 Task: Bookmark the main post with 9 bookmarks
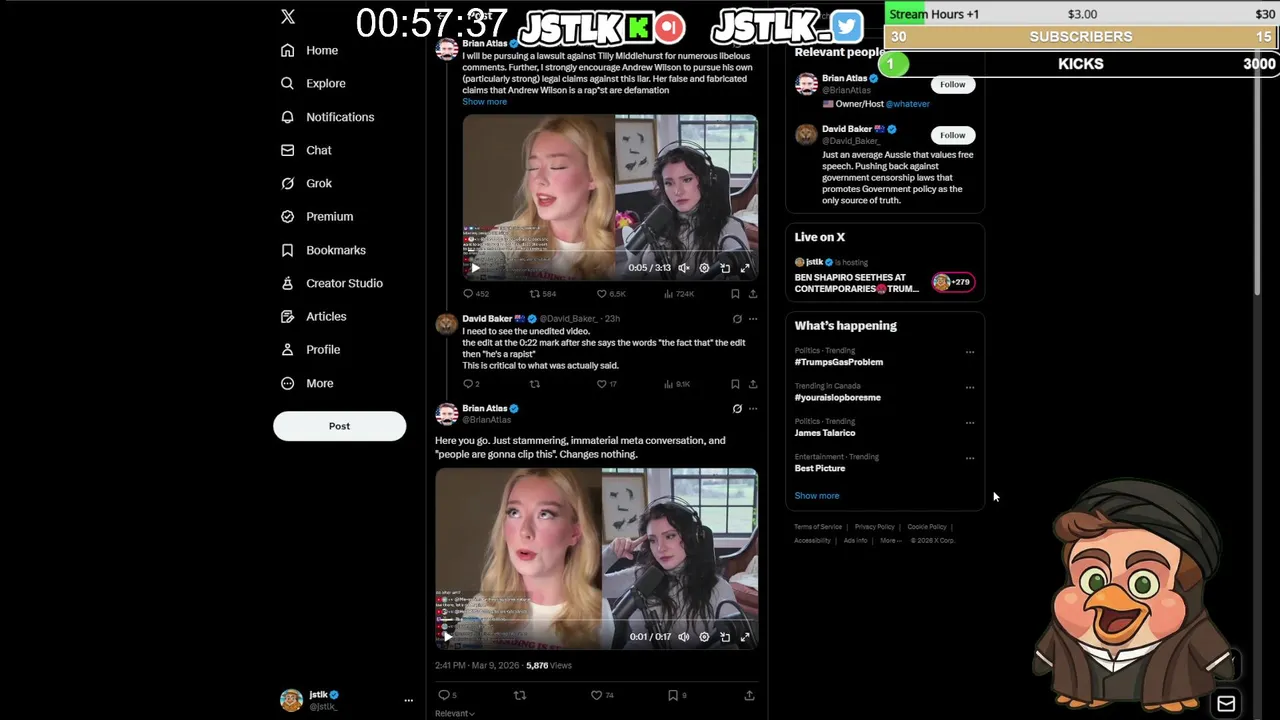point(677,695)
